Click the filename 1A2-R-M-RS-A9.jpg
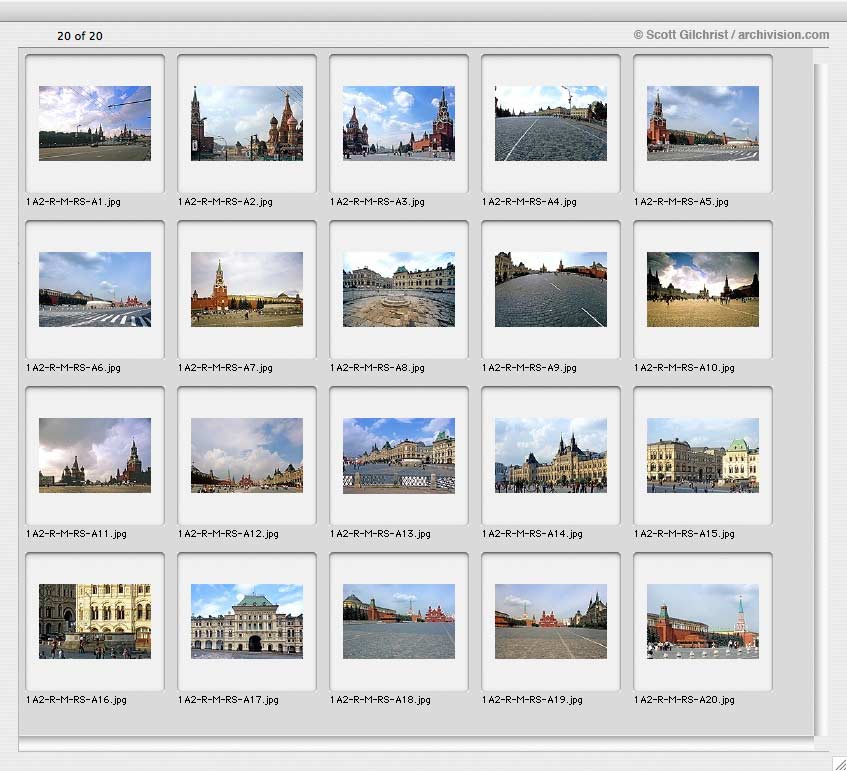Viewport: 847px width, 771px height. (529, 367)
